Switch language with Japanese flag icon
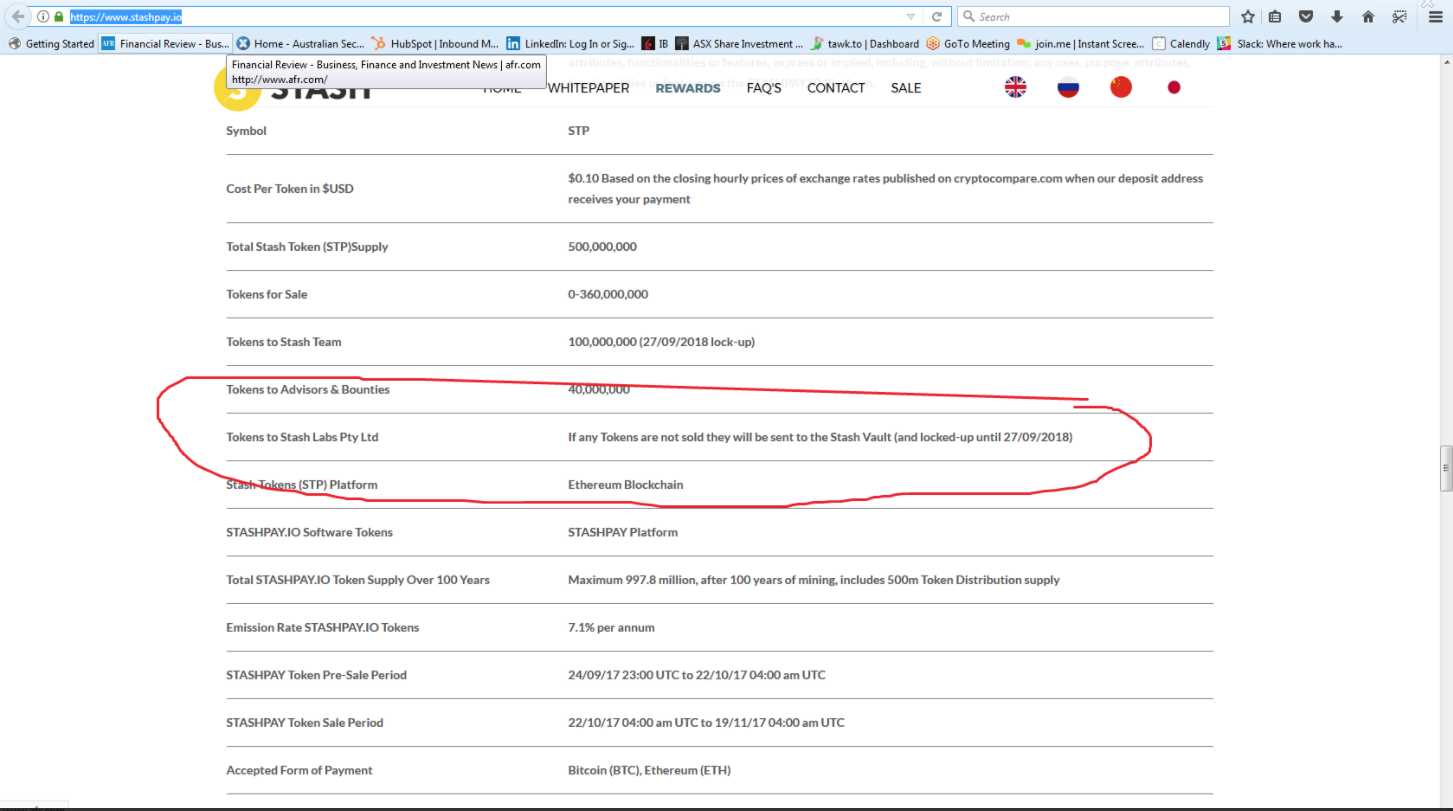The width and height of the screenshot is (1453, 811). pos(1174,87)
